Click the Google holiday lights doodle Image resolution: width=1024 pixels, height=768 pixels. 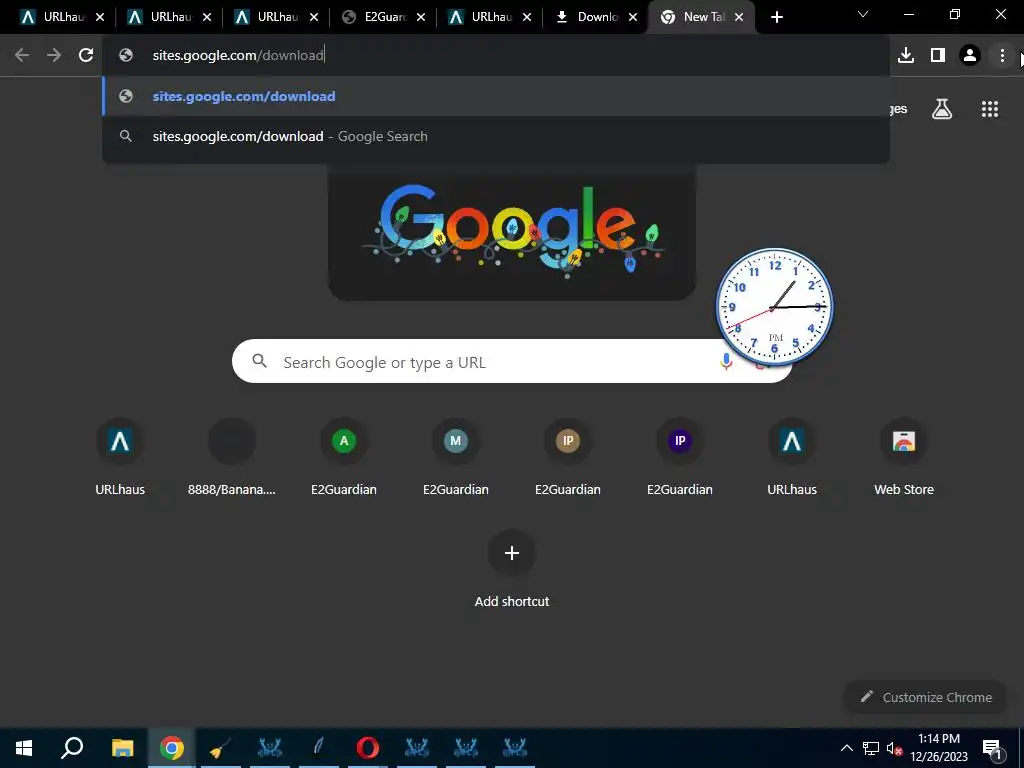click(x=512, y=232)
